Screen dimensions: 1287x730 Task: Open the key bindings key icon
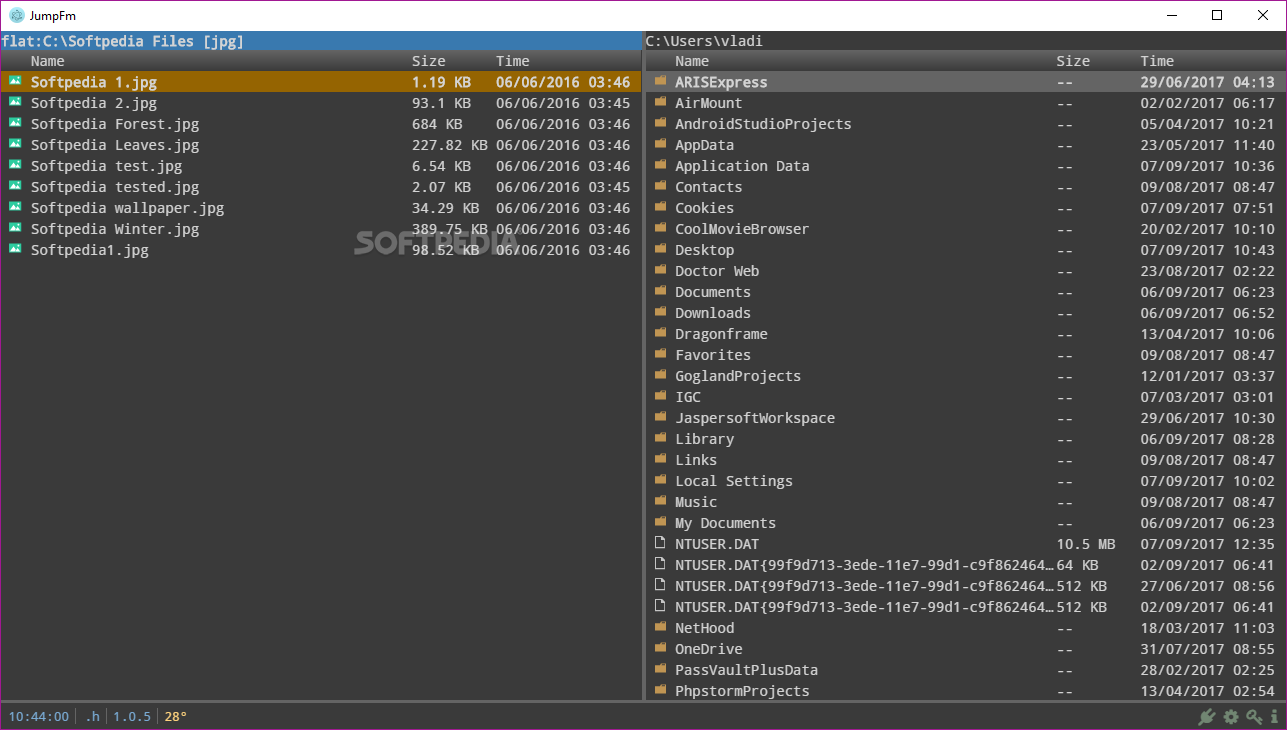pyautogui.click(x=1254, y=717)
